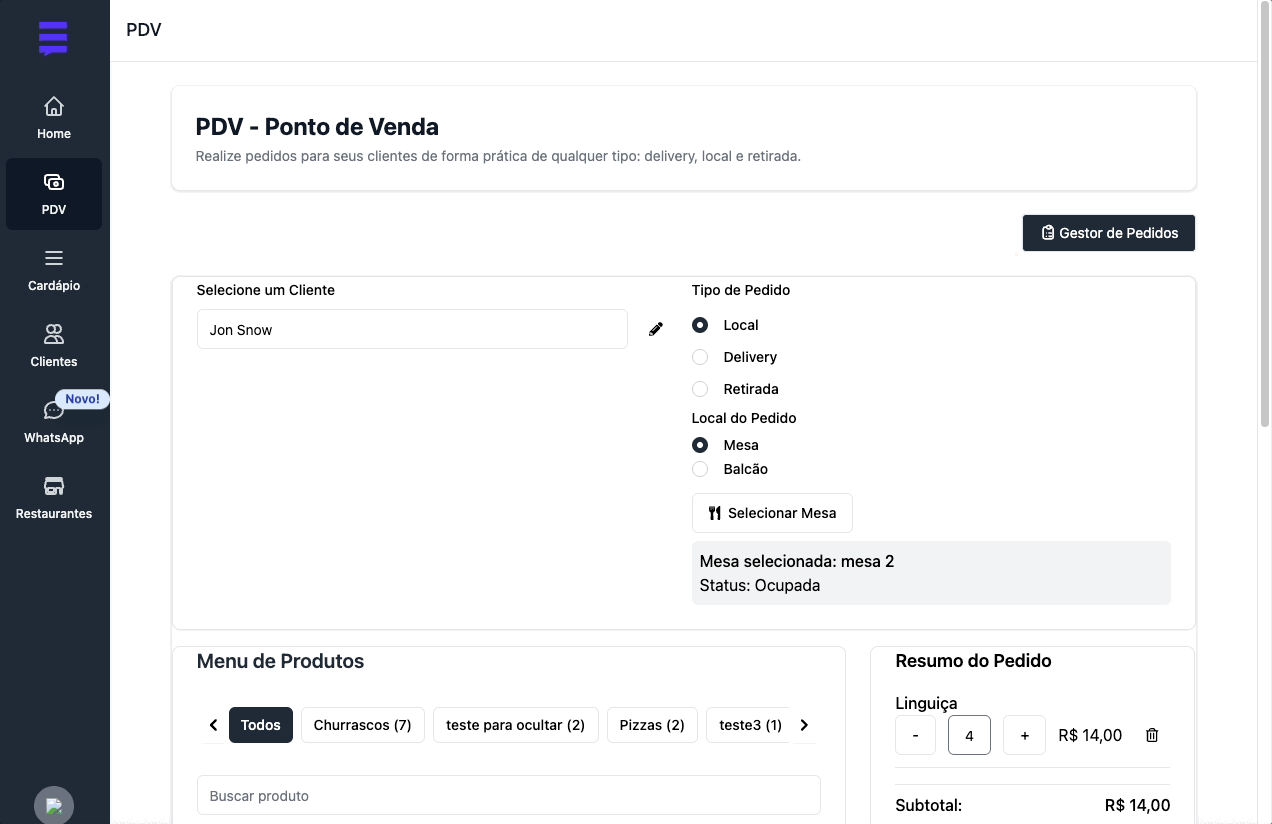Viewport: 1272px width, 824px height.
Task: Click the pencil icon to edit client
Action: [656, 329]
